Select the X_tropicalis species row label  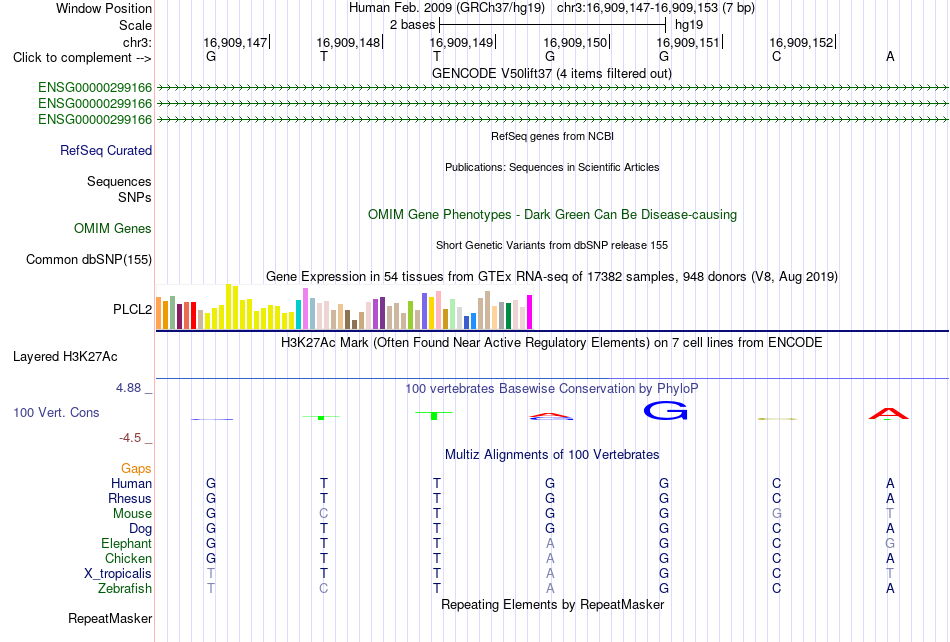click(118, 574)
